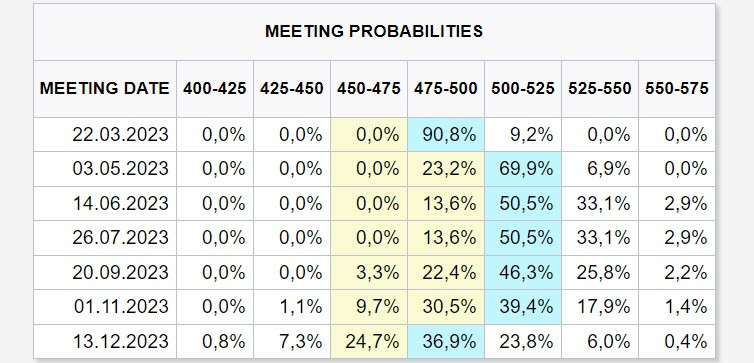Viewport: 754px width, 363px height.
Task: Select the 24,7% yellow cell
Action: pos(369,342)
